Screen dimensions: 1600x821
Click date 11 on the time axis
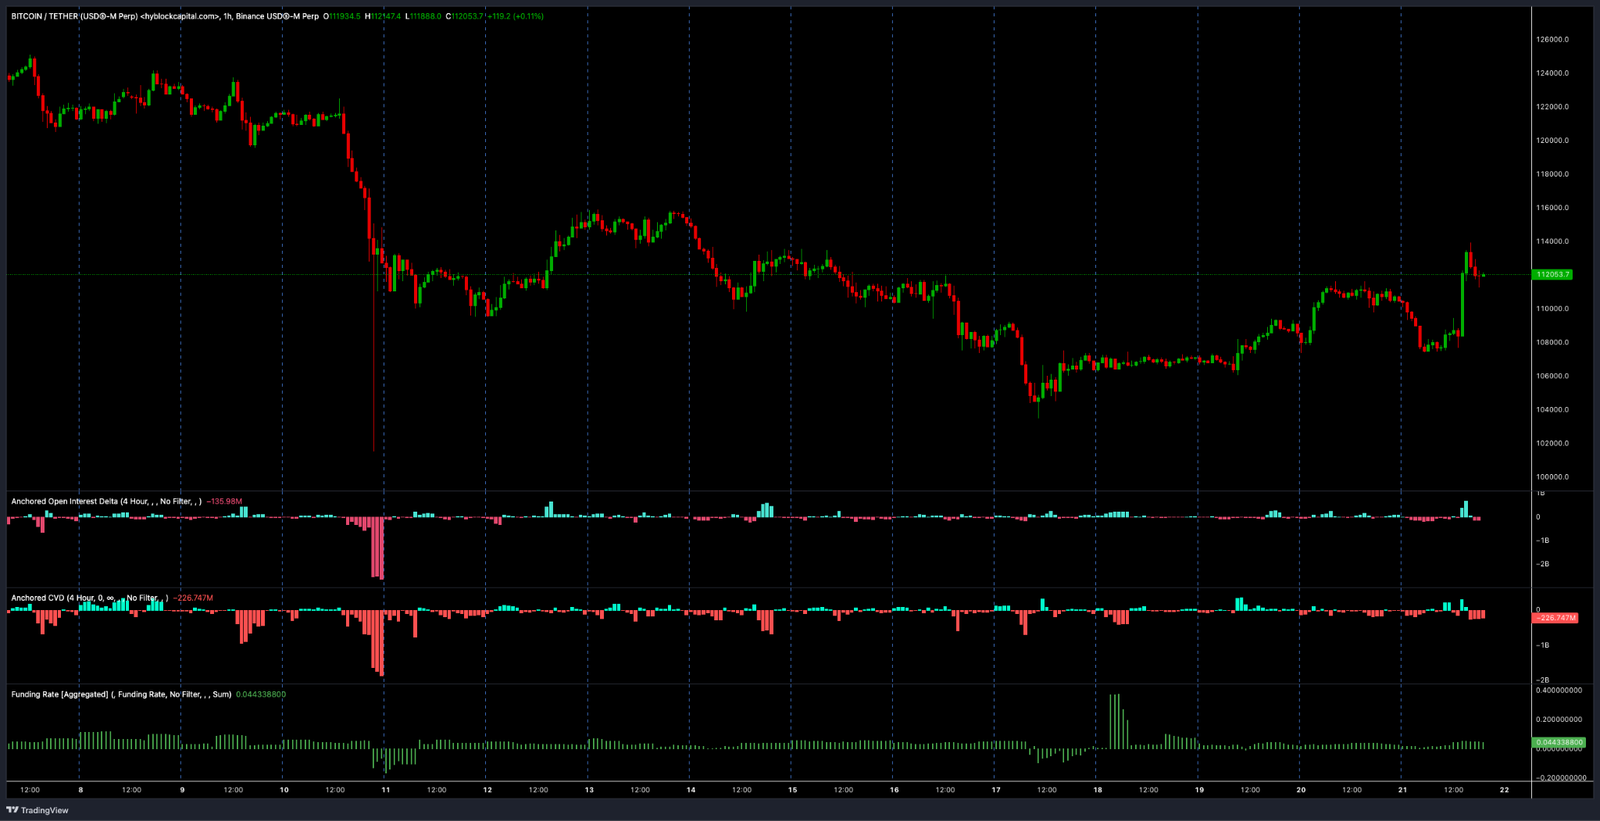(386, 790)
